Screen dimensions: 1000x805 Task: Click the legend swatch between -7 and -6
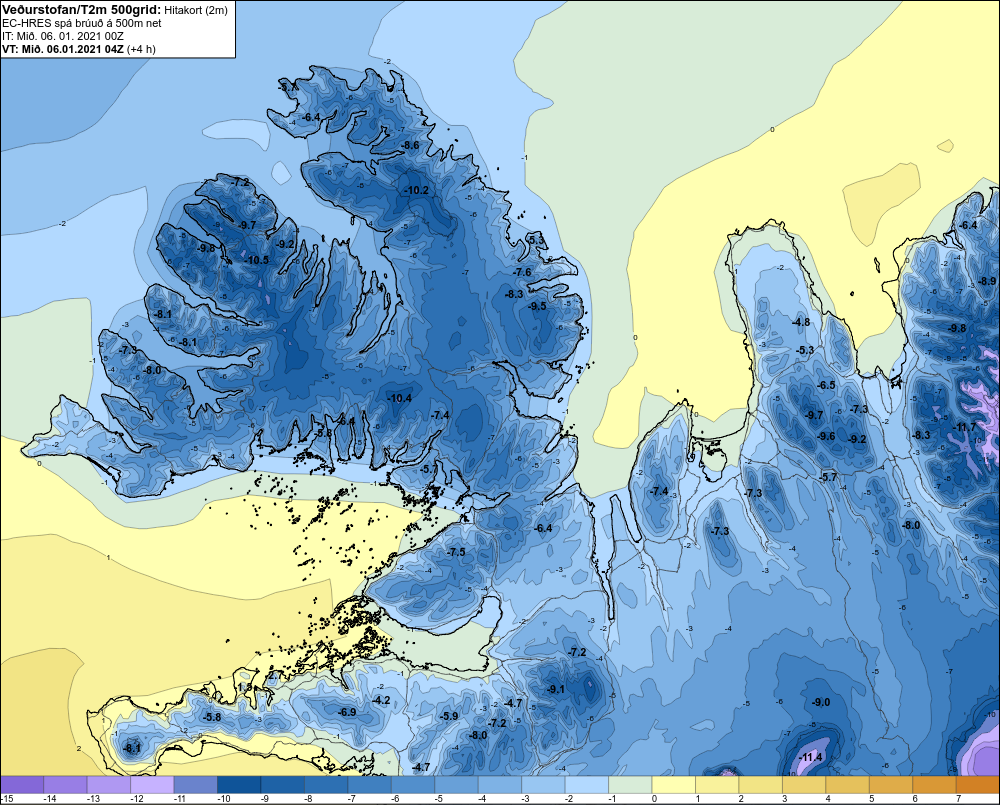370,785
